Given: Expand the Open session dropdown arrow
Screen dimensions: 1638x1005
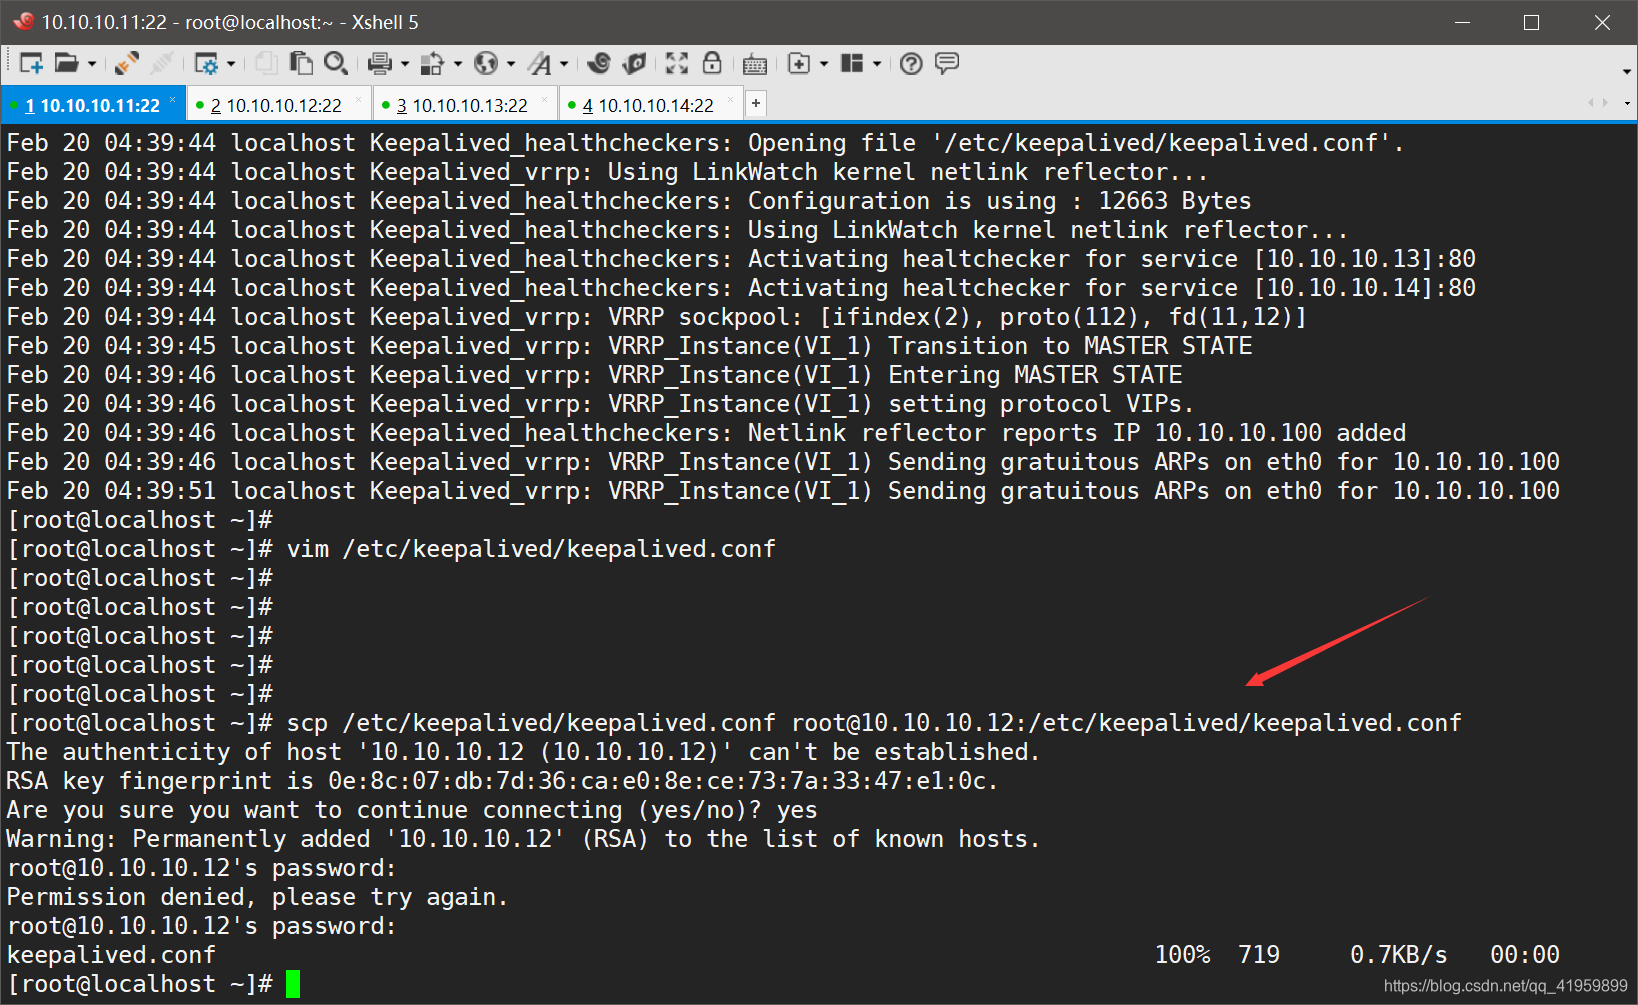Looking at the screenshot, I should 92,64.
